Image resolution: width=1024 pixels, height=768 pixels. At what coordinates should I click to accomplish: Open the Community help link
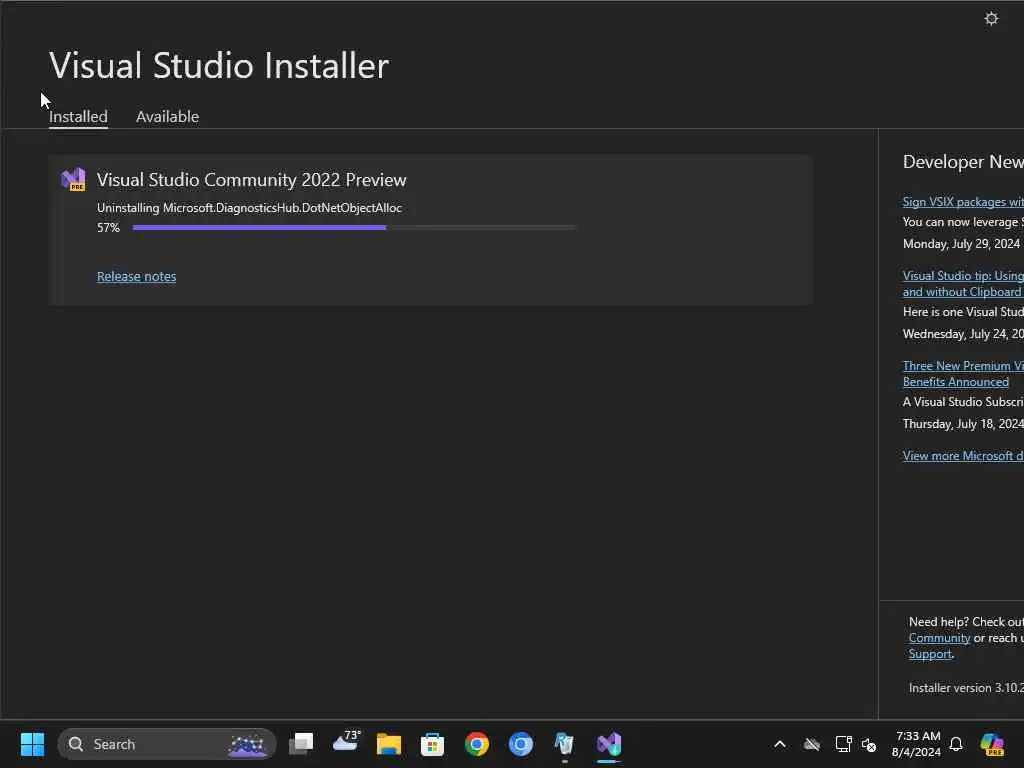pos(939,638)
